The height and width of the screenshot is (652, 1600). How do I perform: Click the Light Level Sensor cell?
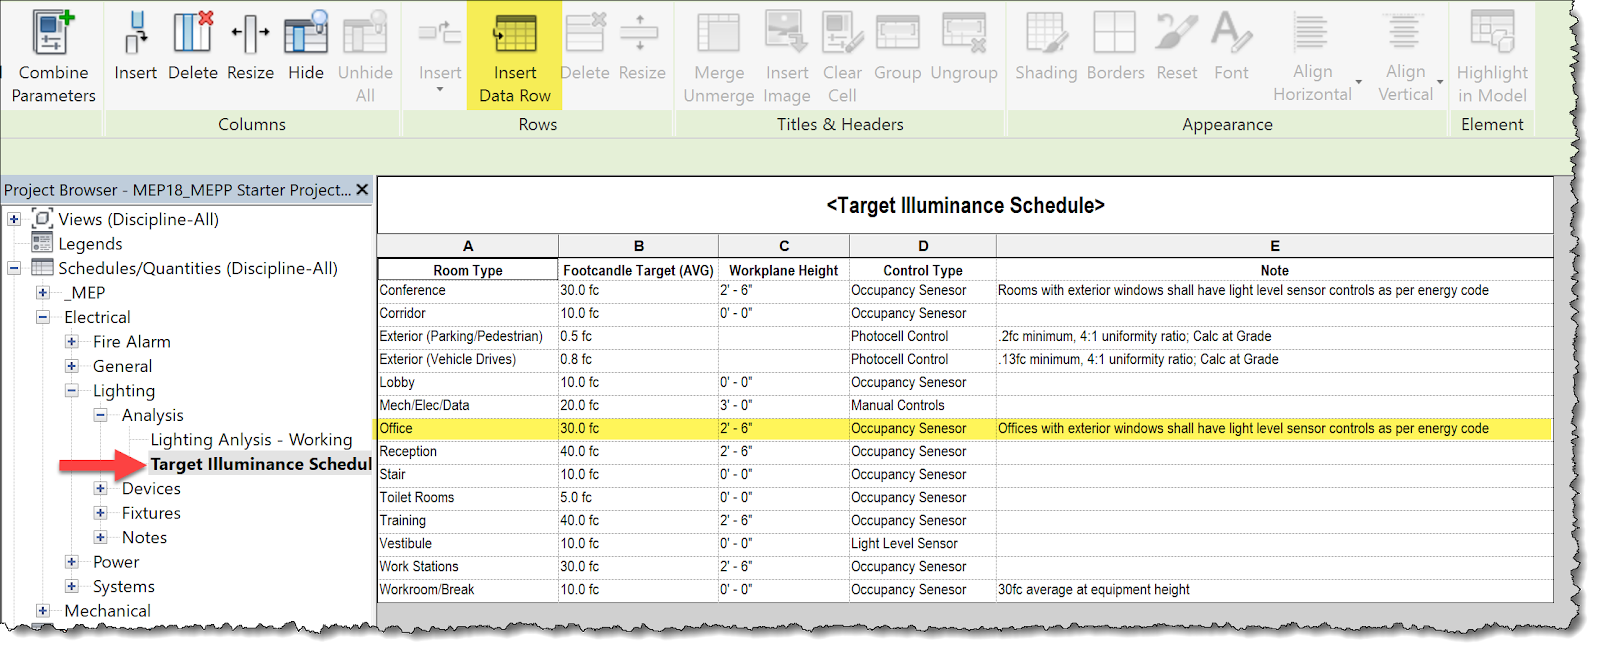(923, 544)
